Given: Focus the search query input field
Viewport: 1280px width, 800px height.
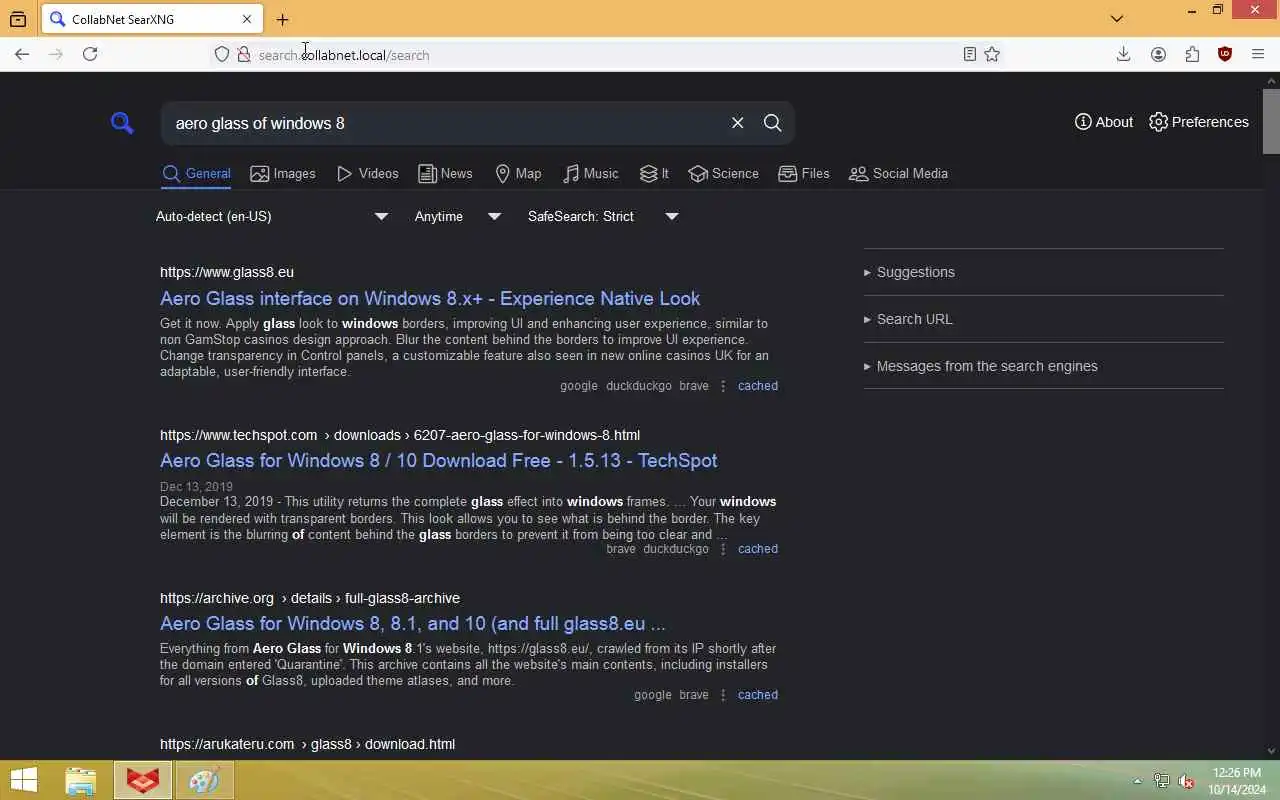Looking at the screenshot, I should pyautogui.click(x=445, y=123).
